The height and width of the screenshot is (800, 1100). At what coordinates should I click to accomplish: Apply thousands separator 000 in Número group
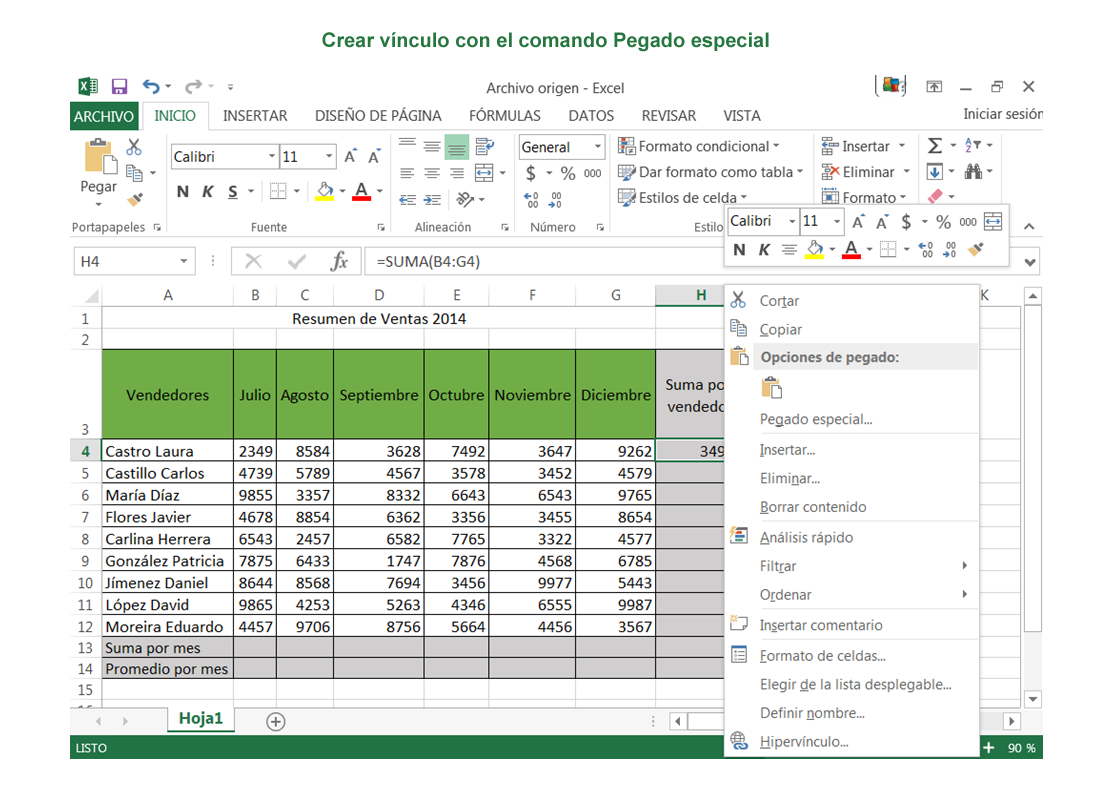tap(593, 173)
